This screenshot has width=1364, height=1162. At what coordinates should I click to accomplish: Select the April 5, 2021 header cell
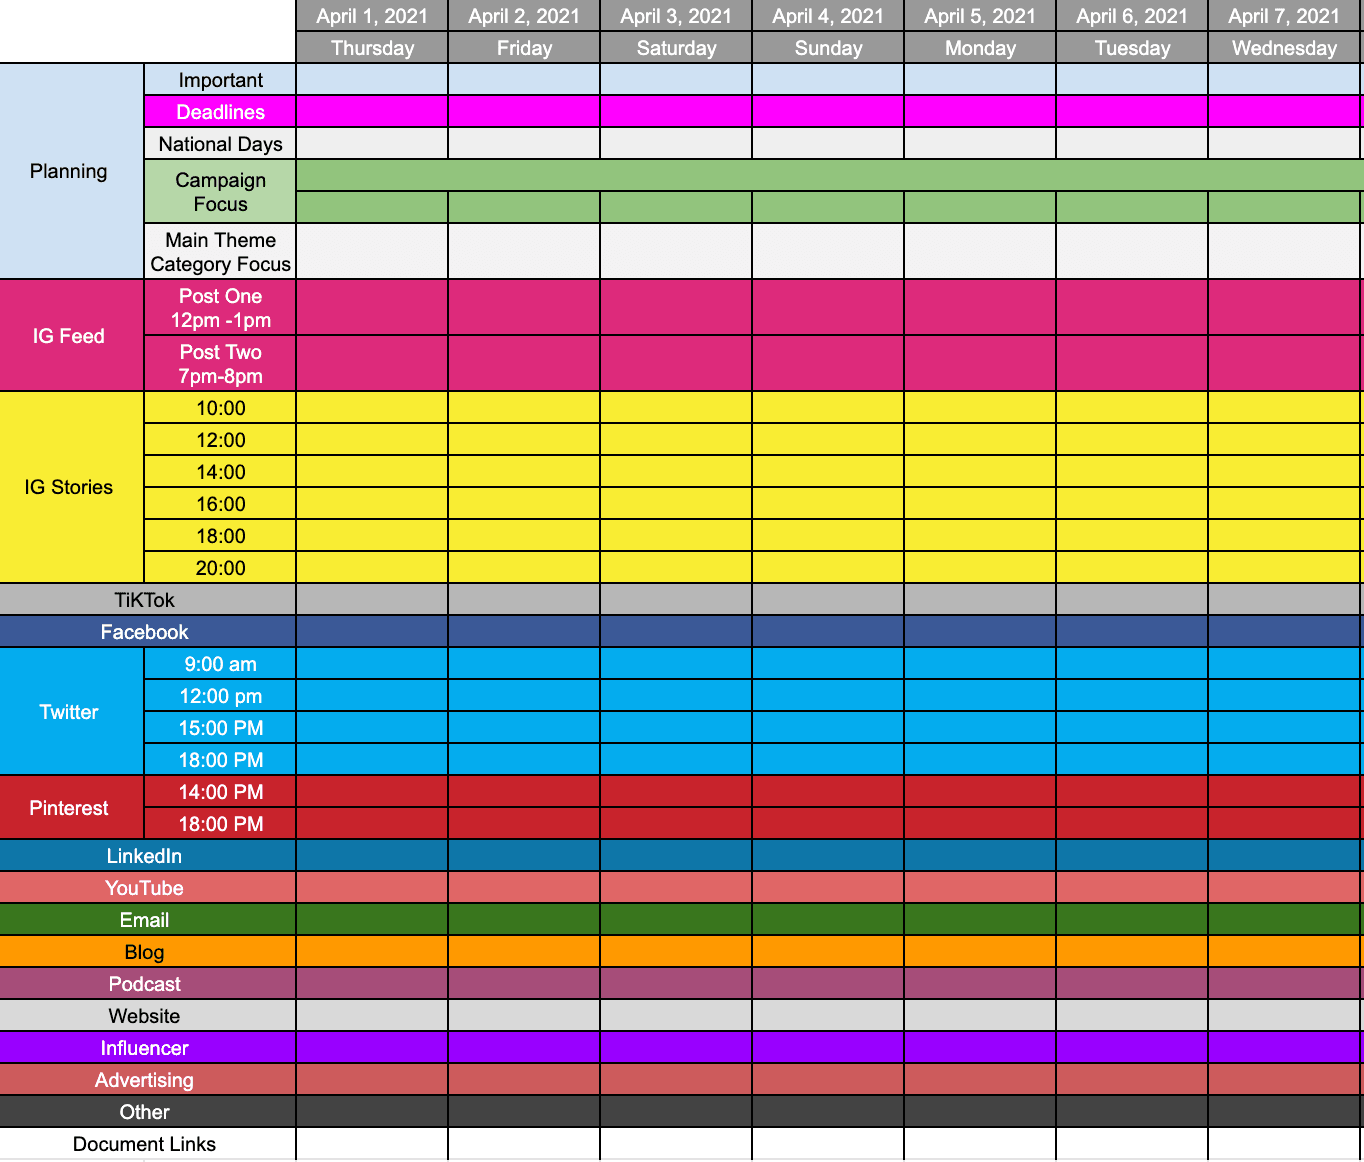pos(980,15)
